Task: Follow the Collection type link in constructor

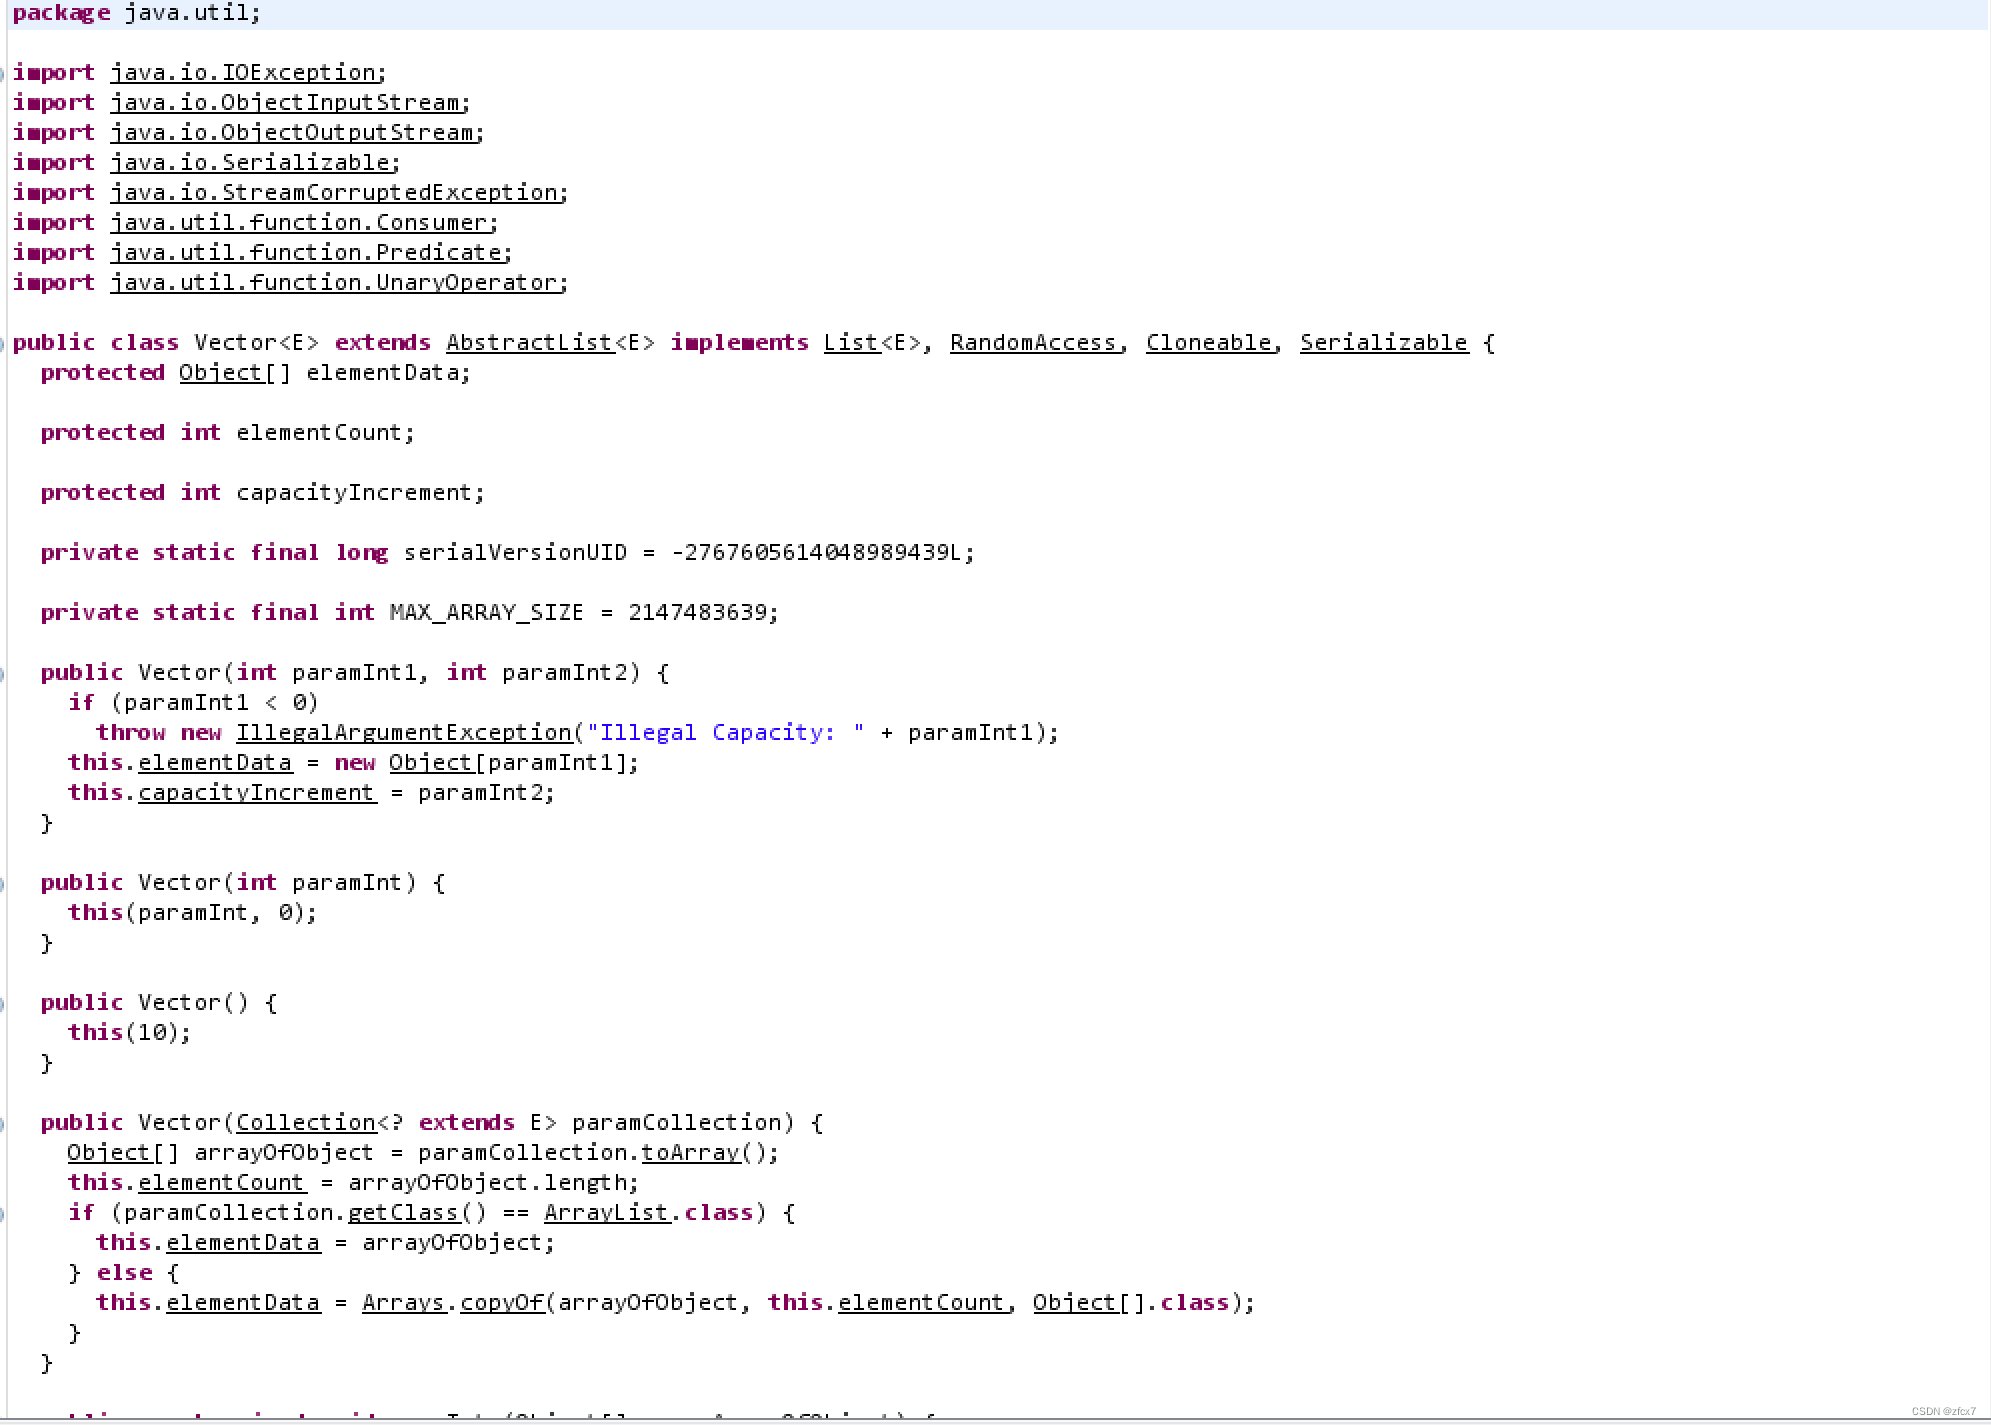Action: pyautogui.click(x=305, y=1123)
